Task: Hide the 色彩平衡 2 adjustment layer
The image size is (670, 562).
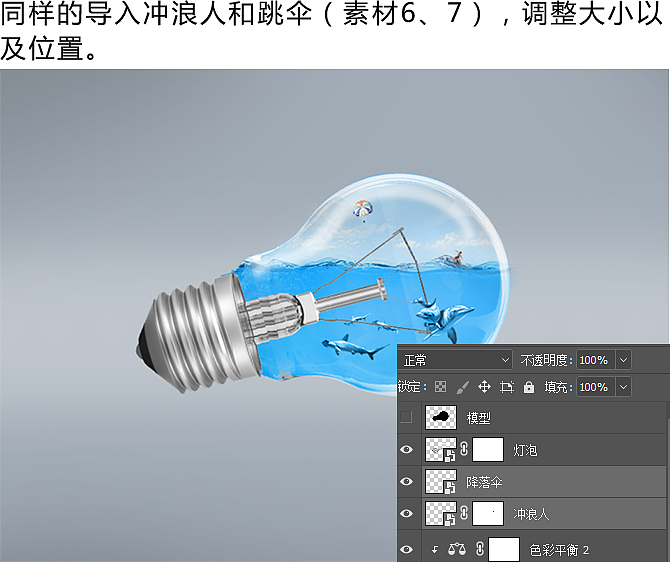Action: [x=406, y=549]
